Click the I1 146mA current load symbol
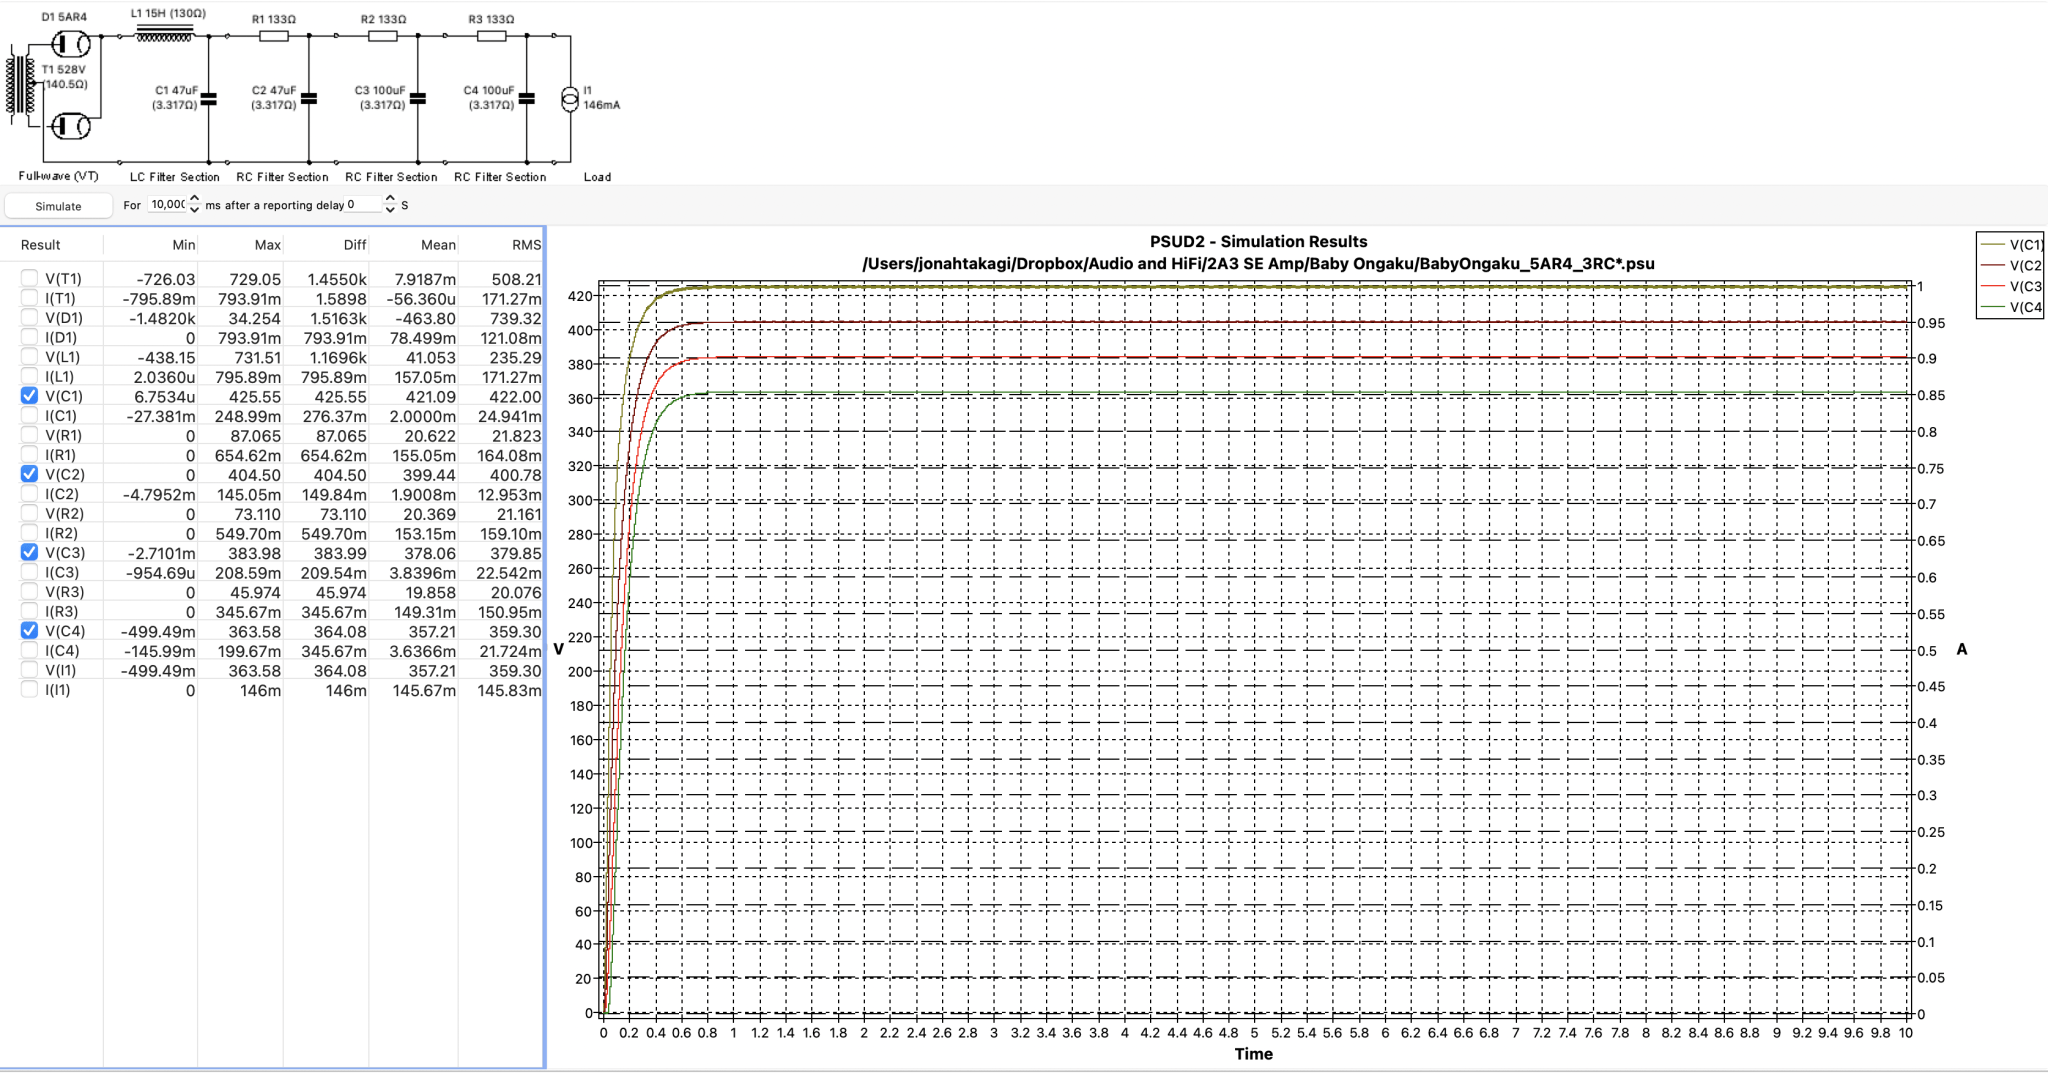 pyautogui.click(x=570, y=99)
